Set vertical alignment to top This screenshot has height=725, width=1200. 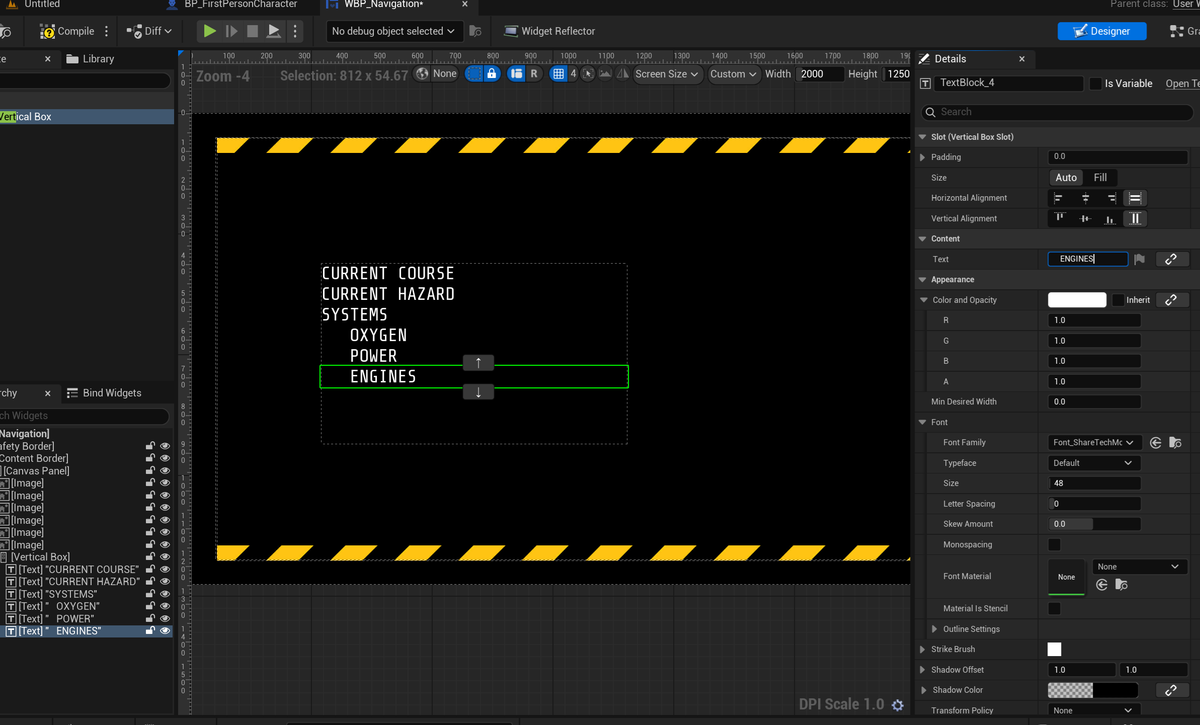pyautogui.click(x=1059, y=218)
